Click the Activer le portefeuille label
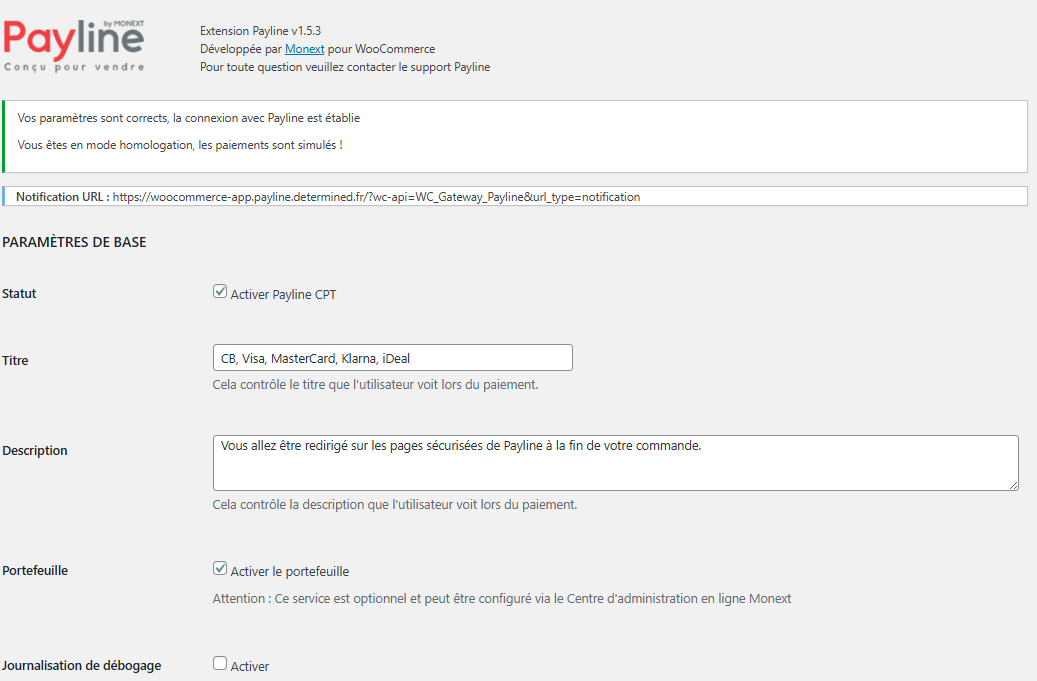The height and width of the screenshot is (681, 1037). (290, 572)
